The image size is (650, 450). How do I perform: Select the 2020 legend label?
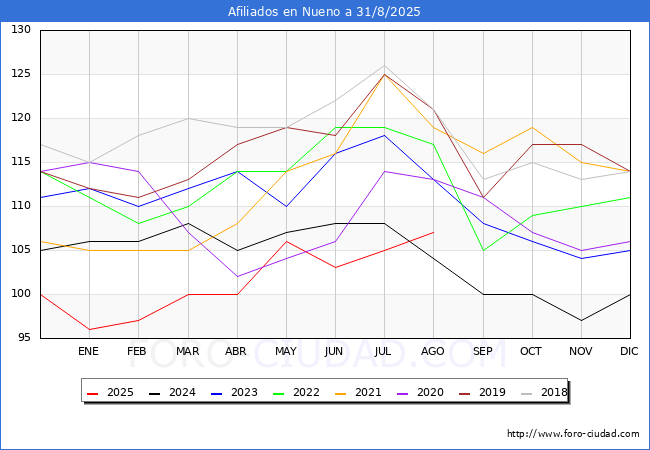(430, 392)
